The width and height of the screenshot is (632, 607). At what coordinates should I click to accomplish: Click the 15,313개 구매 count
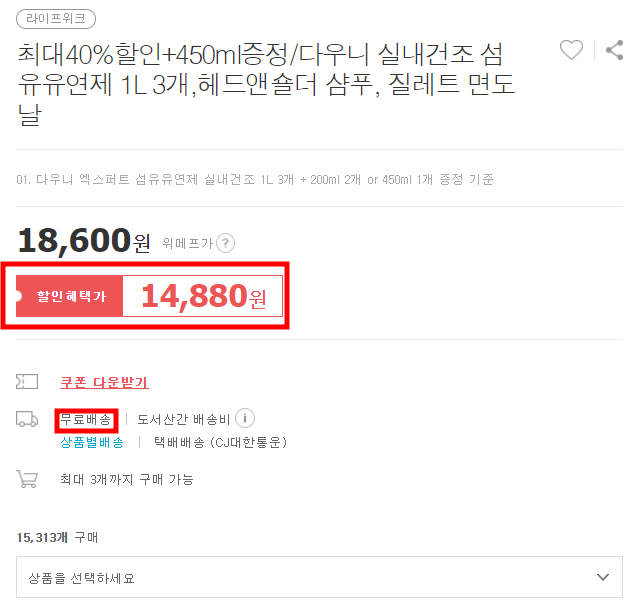pos(57,538)
